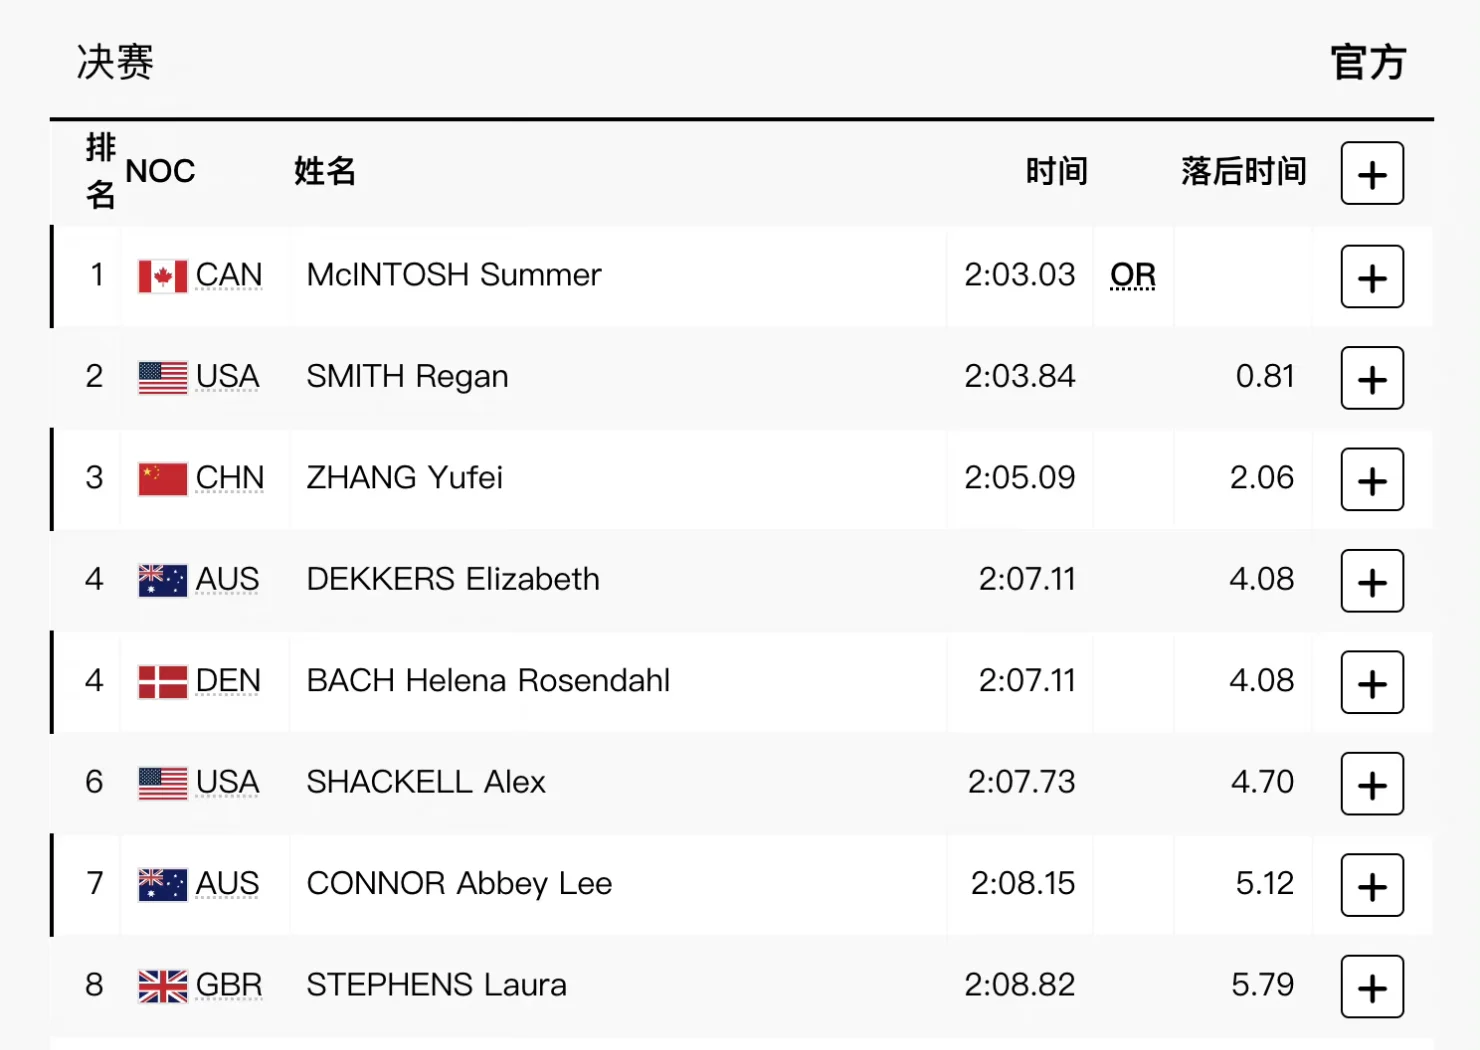Expand CONNOR Abbey Lee's row details
This screenshot has width=1480, height=1050.
point(1372,886)
